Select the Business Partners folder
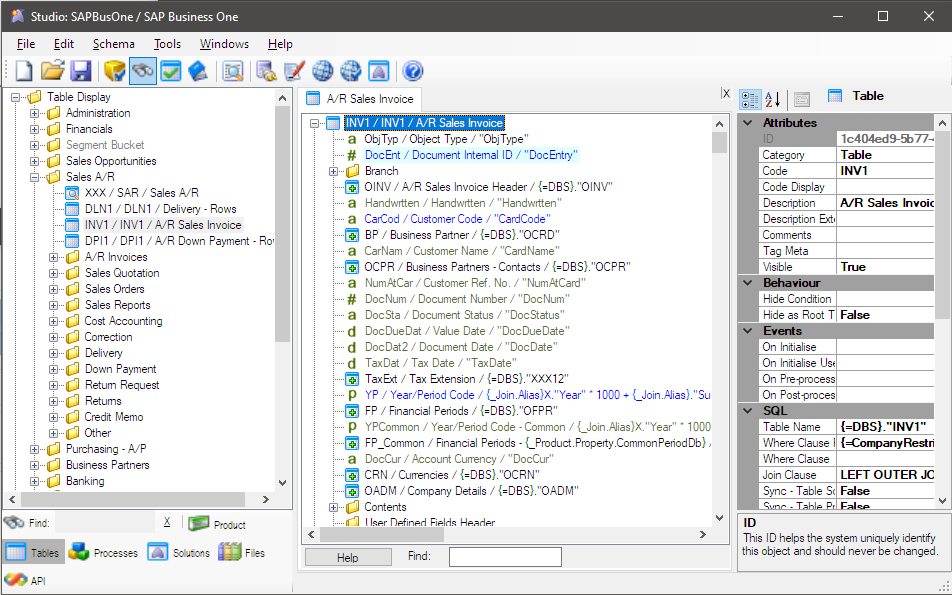 pos(107,465)
